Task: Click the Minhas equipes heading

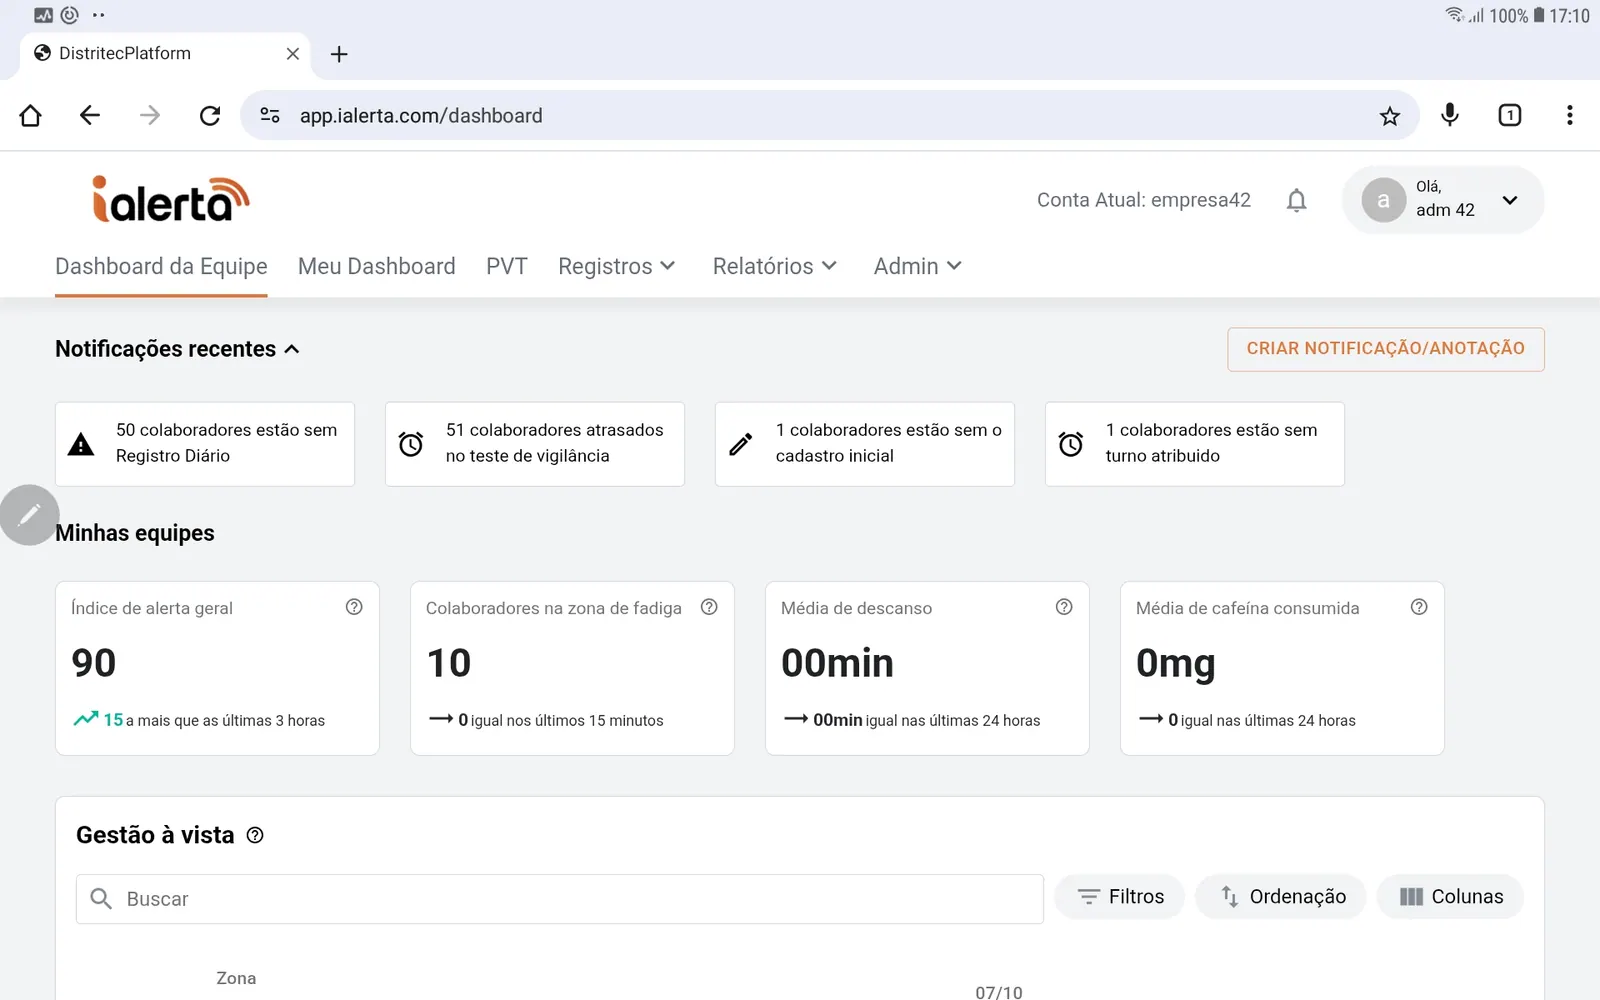Action: tap(135, 533)
